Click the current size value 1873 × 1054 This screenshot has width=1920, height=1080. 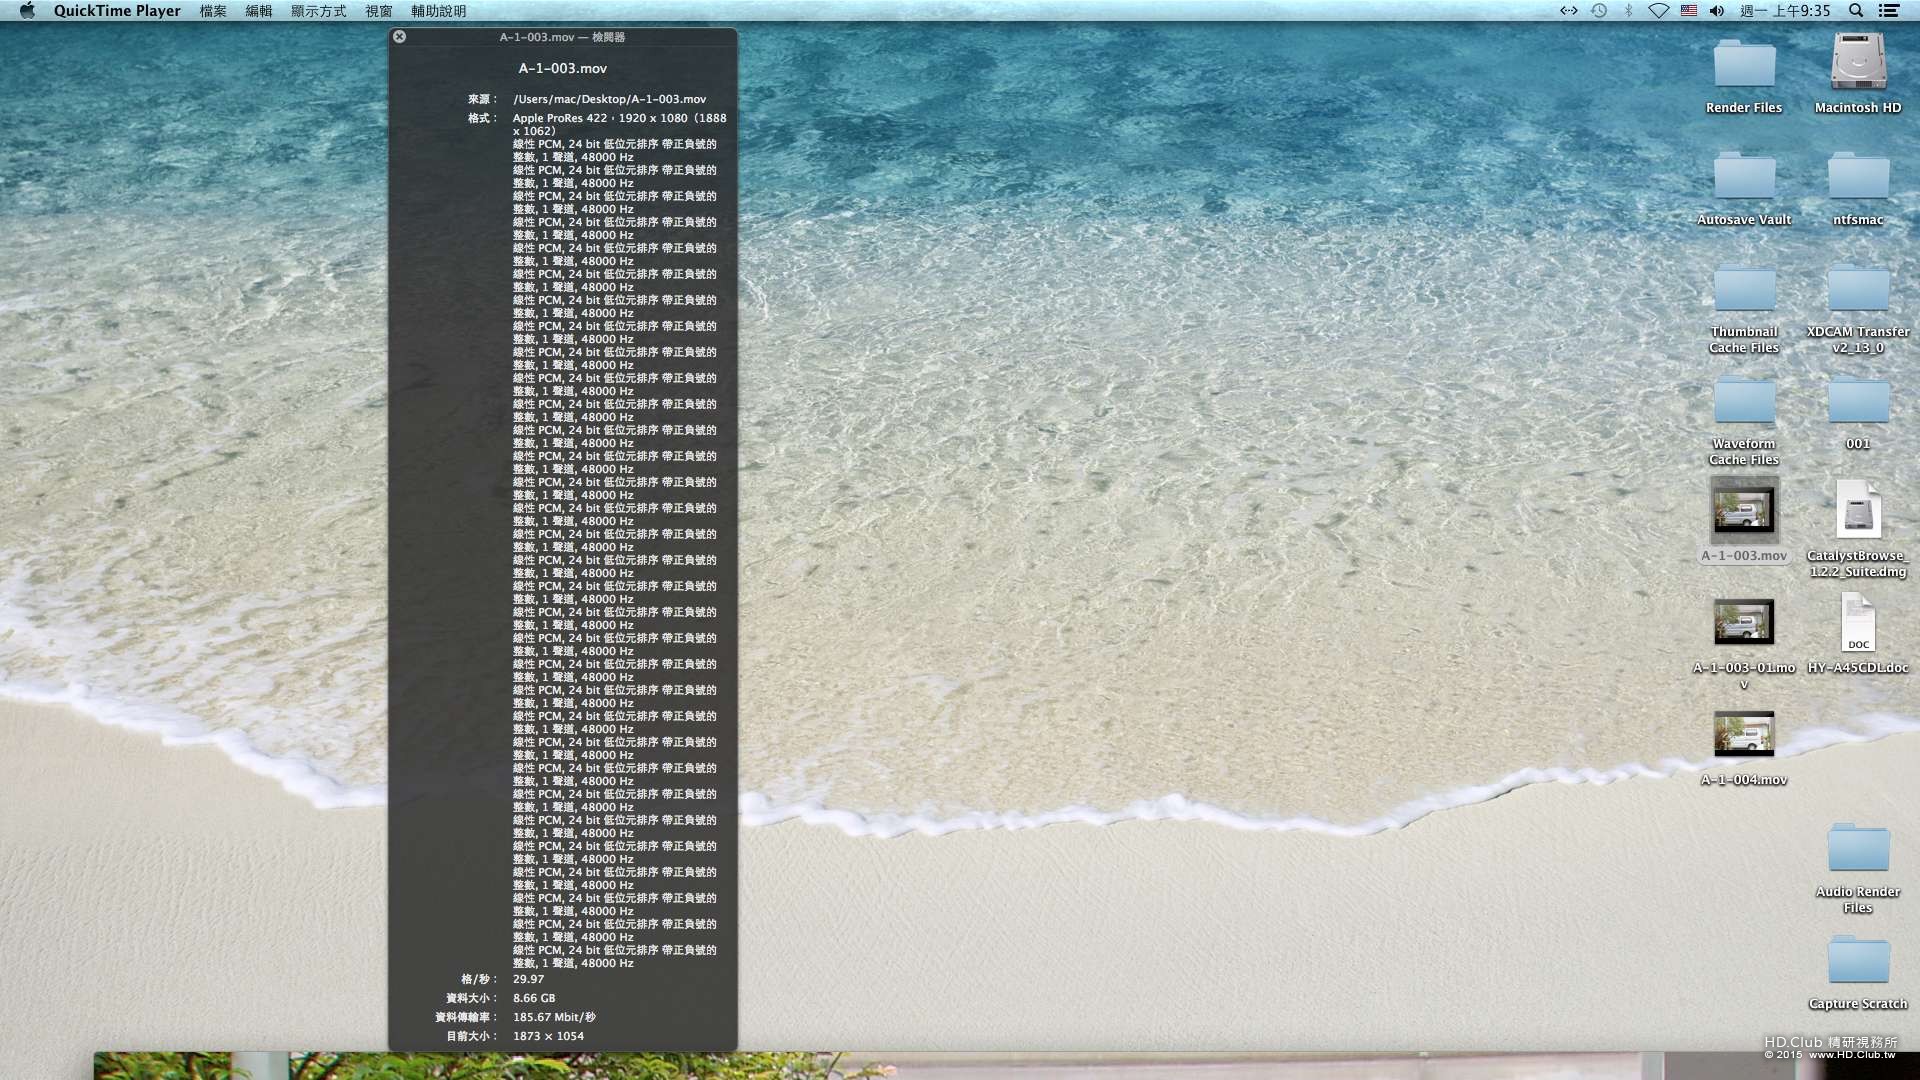548,1036
